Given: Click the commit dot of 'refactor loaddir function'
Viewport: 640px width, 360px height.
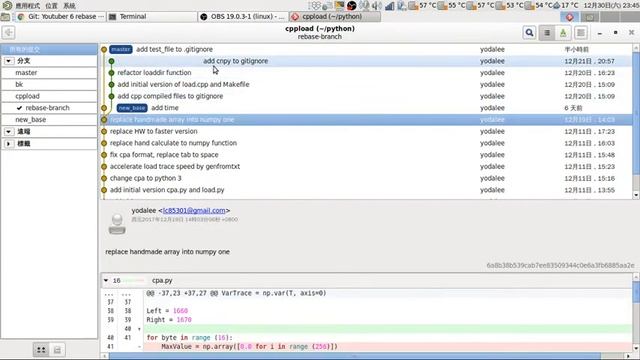Looking at the screenshot, I should 111,73.
